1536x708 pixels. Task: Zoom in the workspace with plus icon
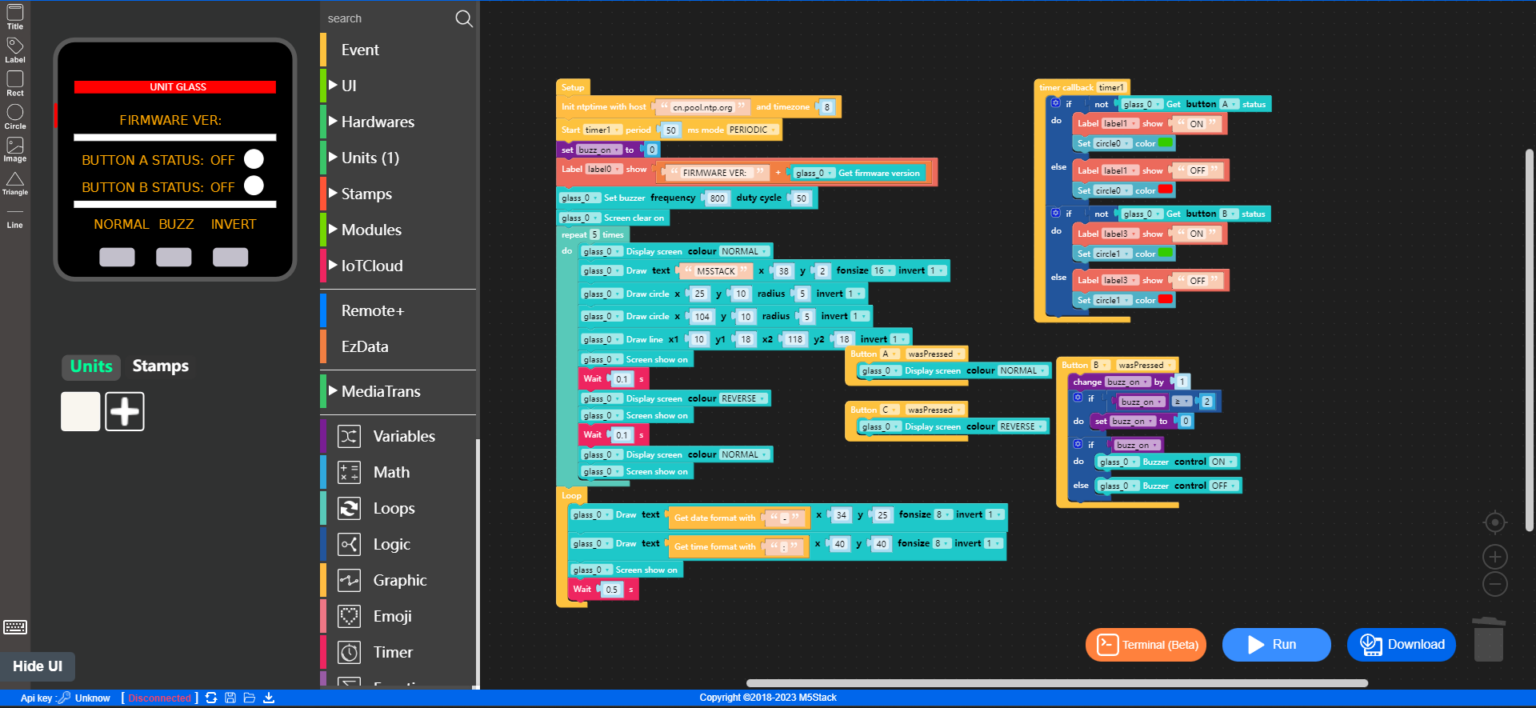point(1494,557)
